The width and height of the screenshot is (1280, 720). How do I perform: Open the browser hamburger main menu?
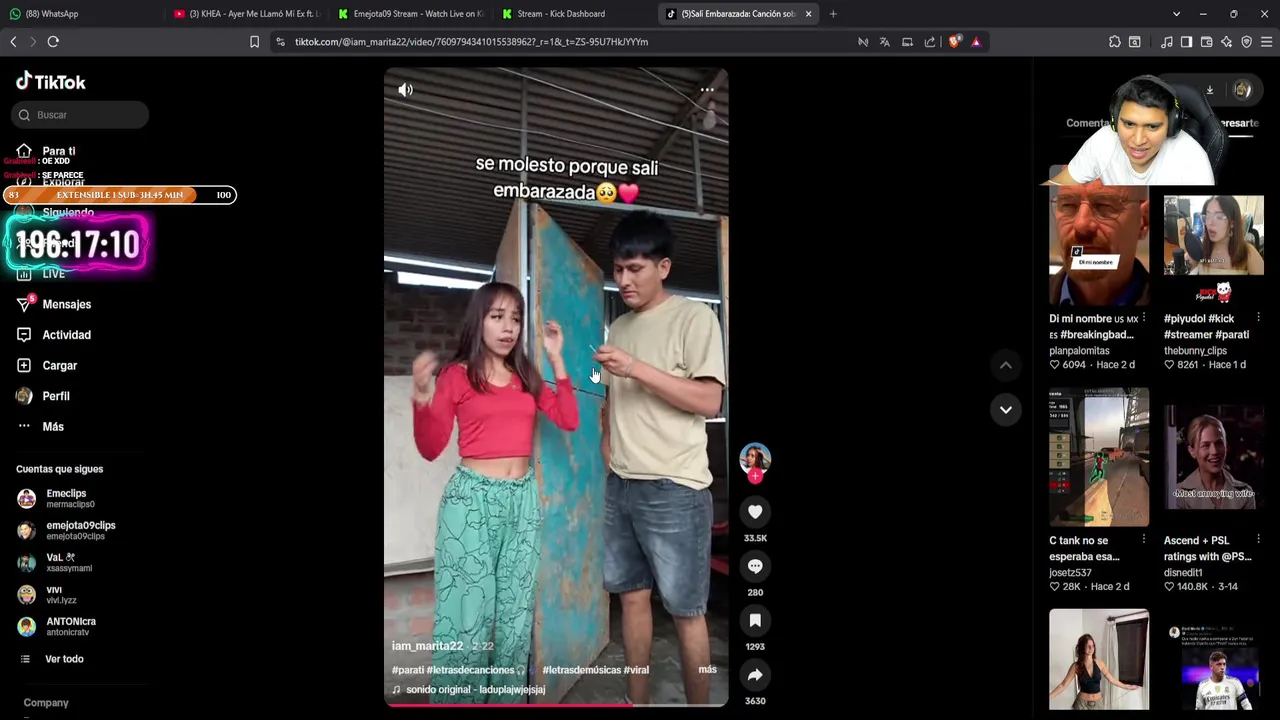tap(1266, 42)
